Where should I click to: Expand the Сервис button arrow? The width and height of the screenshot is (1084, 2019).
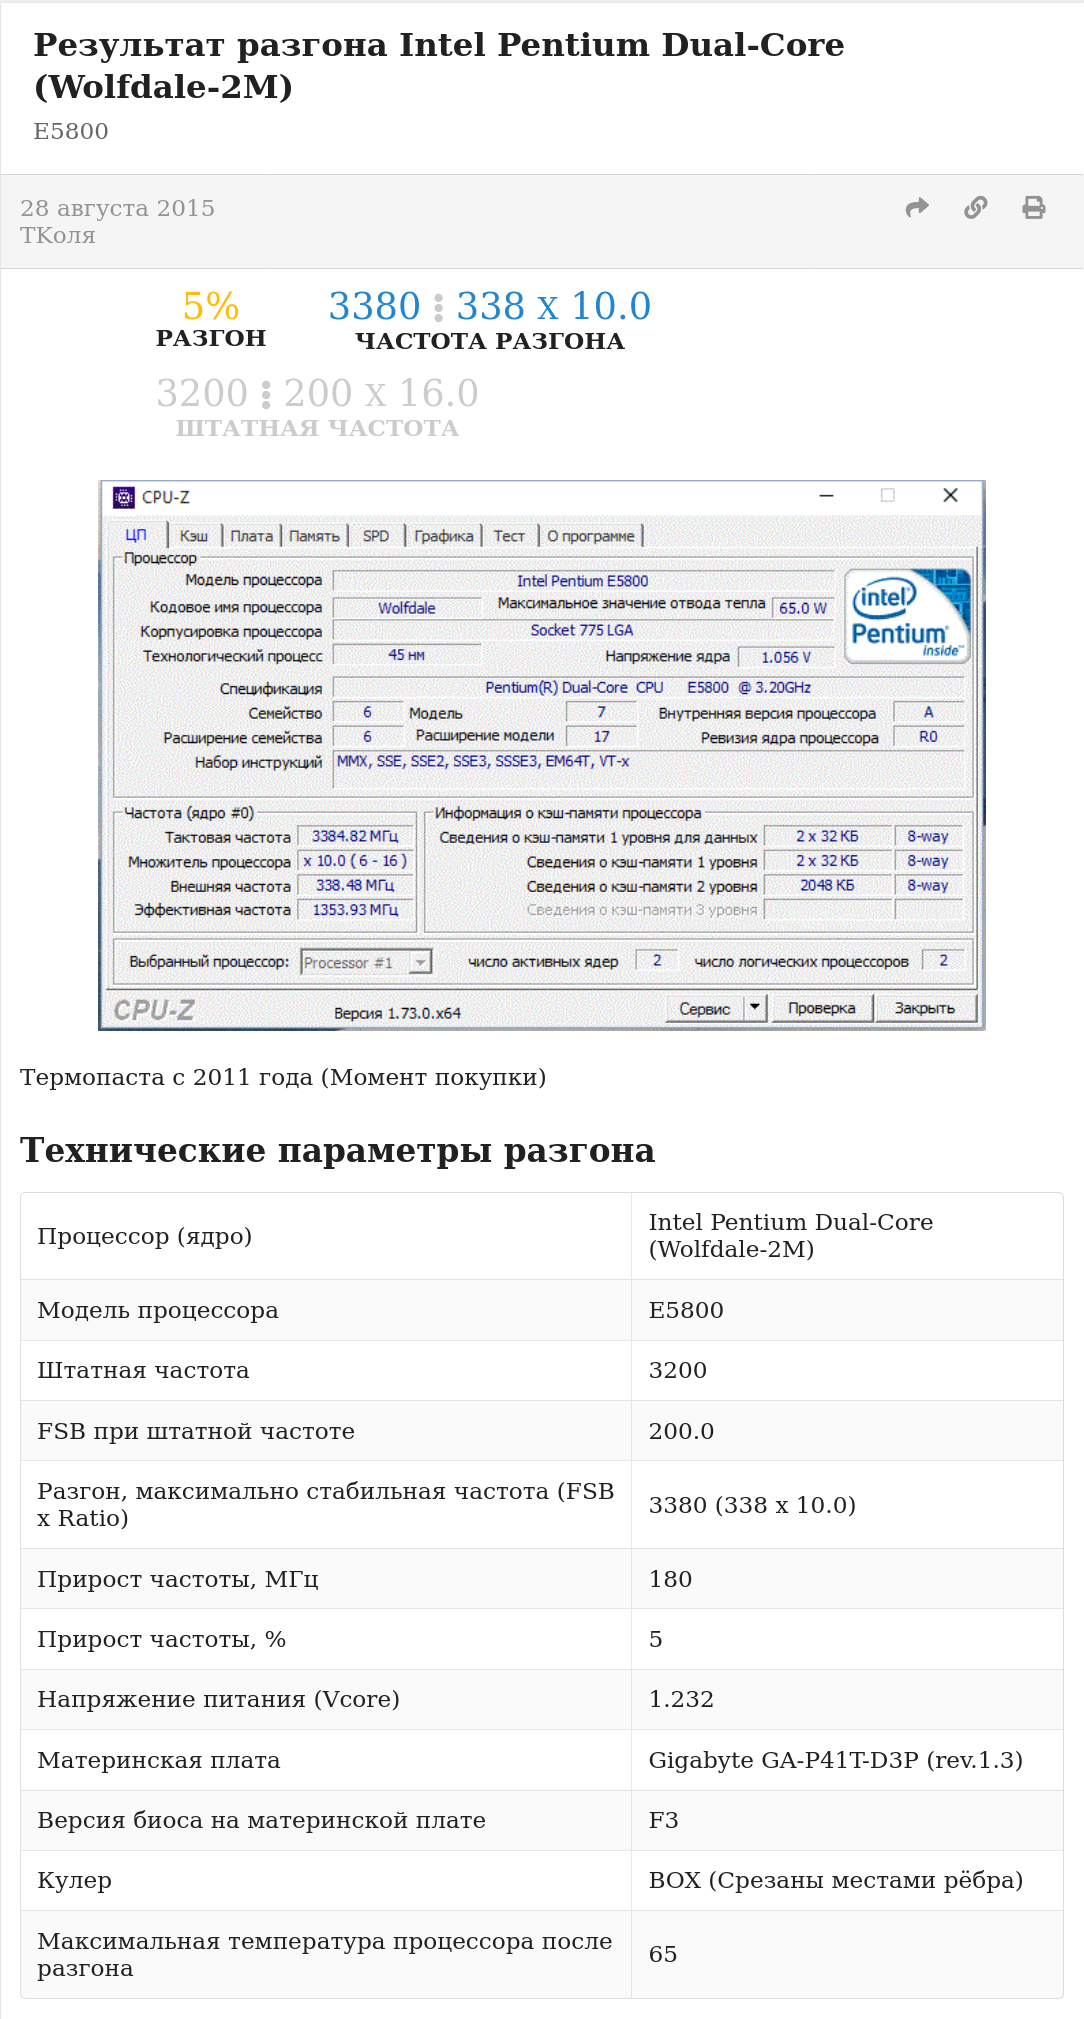coord(756,1007)
